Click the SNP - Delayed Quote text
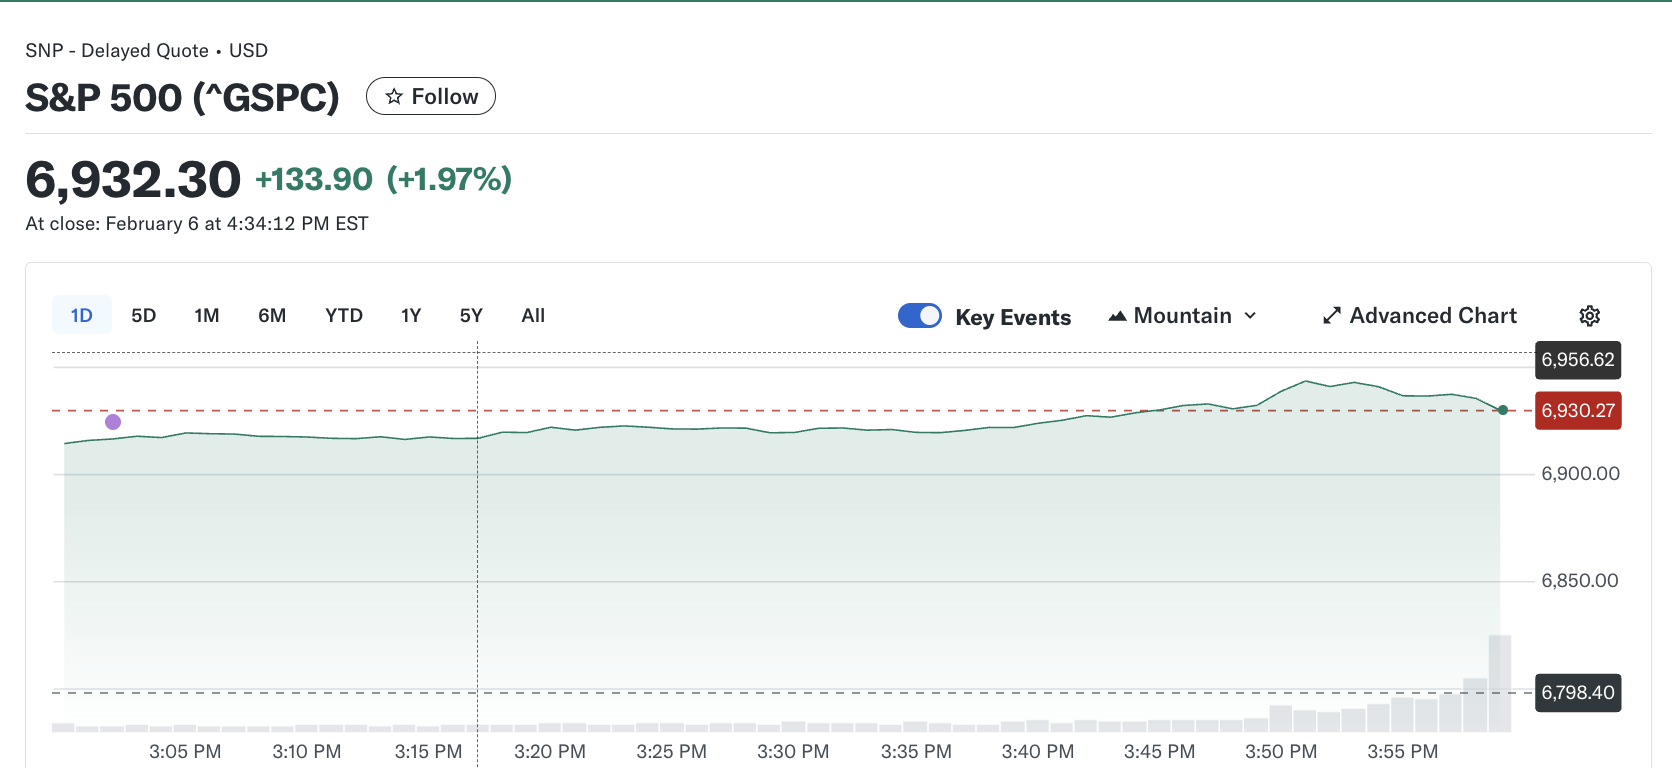The height and width of the screenshot is (768, 1672). tap(117, 51)
